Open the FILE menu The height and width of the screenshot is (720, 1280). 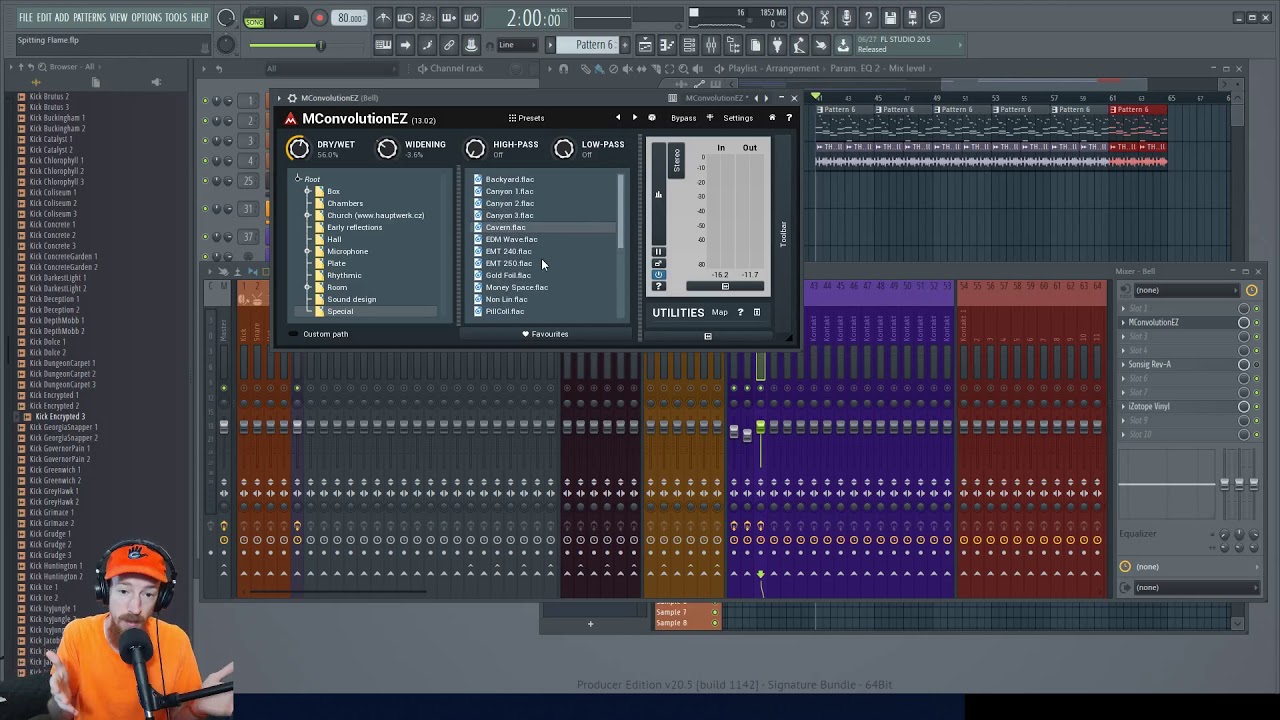point(25,17)
